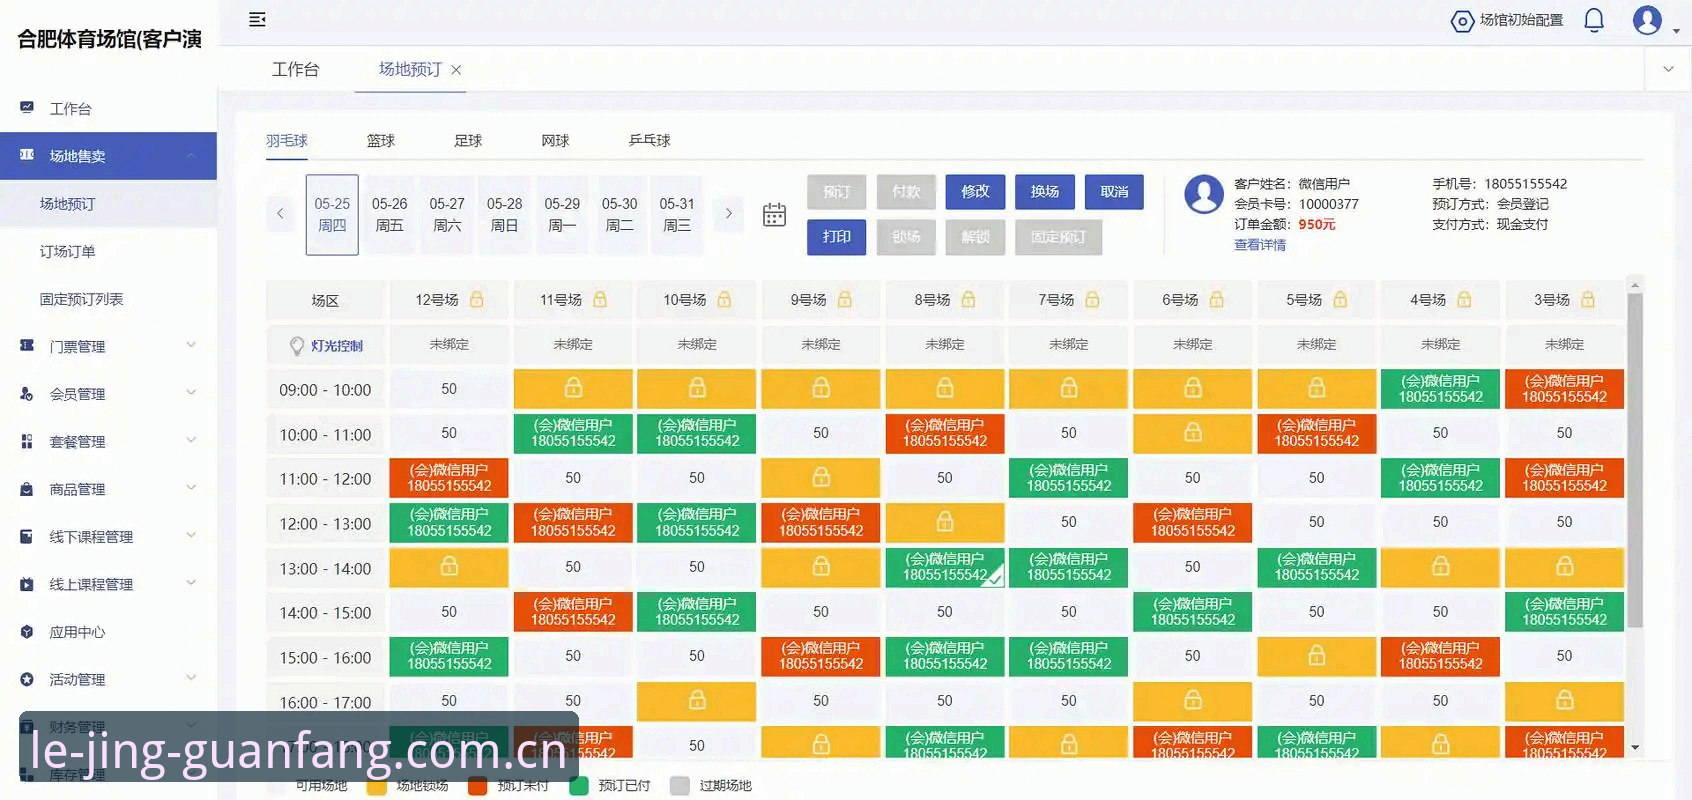Click the lock icon beside 3号场
Viewport: 1692px width, 800px height.
pyautogui.click(x=1588, y=299)
